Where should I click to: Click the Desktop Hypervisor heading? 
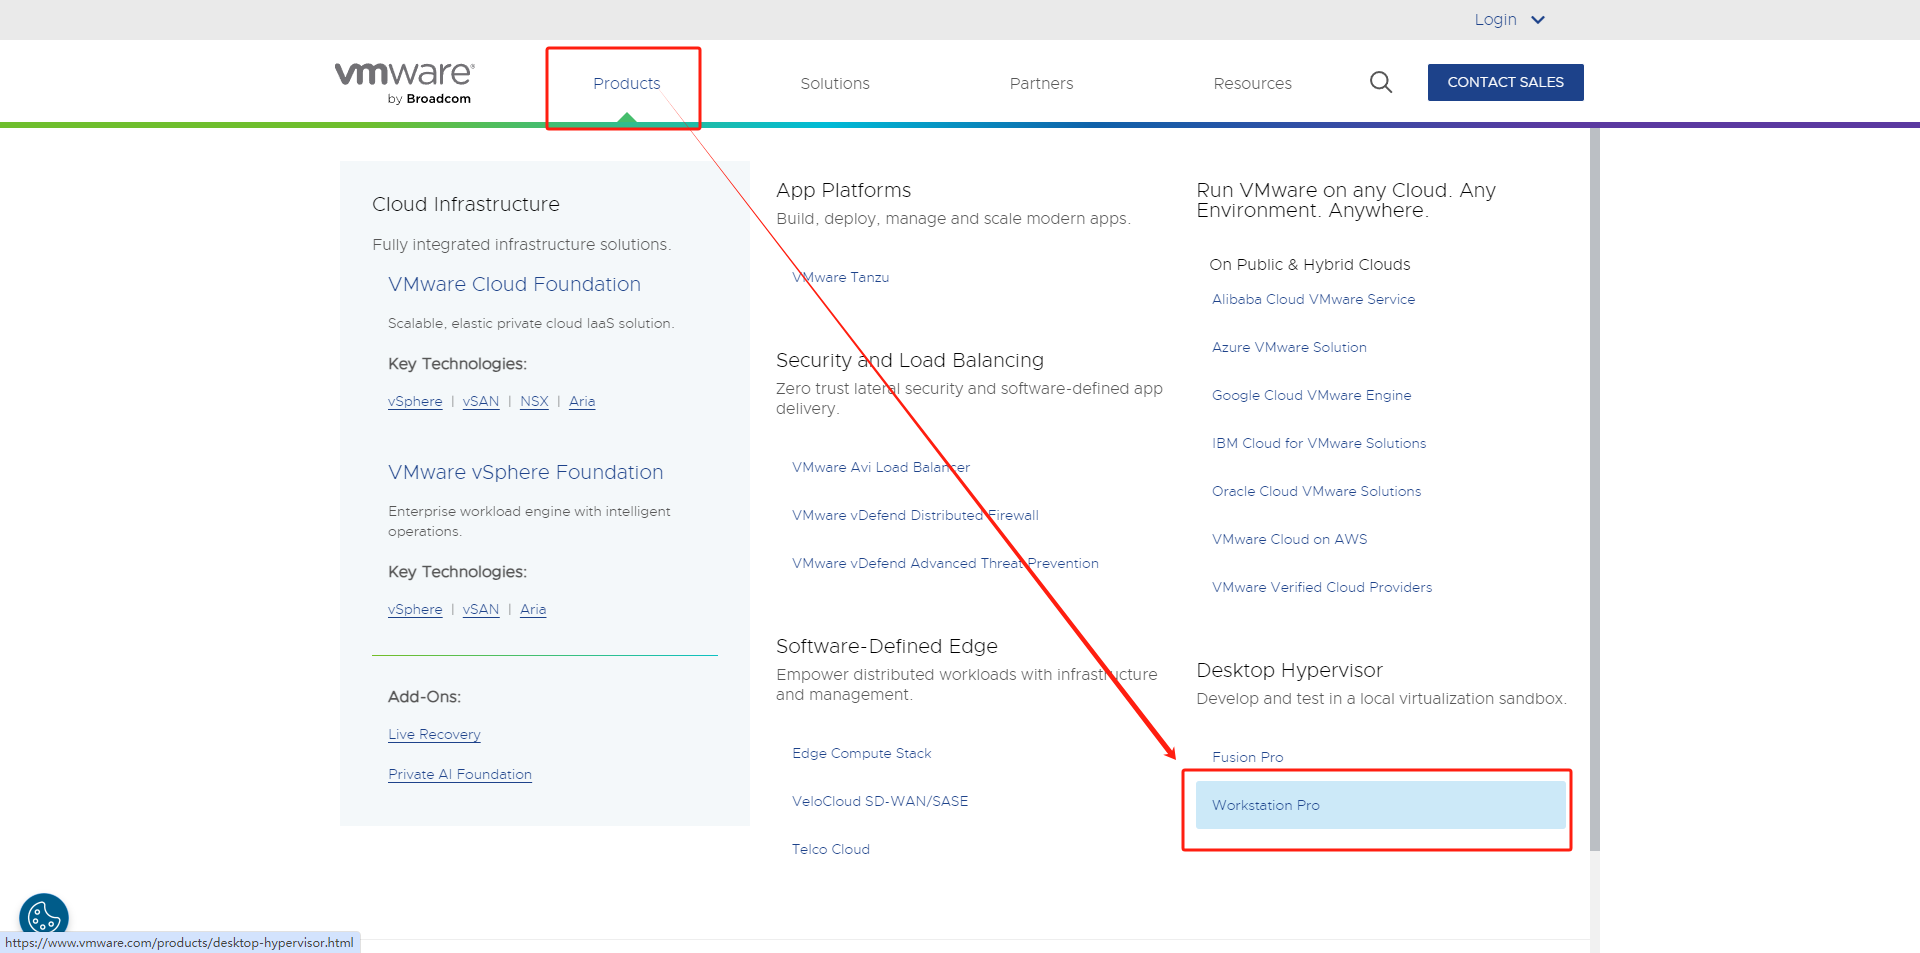(1289, 670)
